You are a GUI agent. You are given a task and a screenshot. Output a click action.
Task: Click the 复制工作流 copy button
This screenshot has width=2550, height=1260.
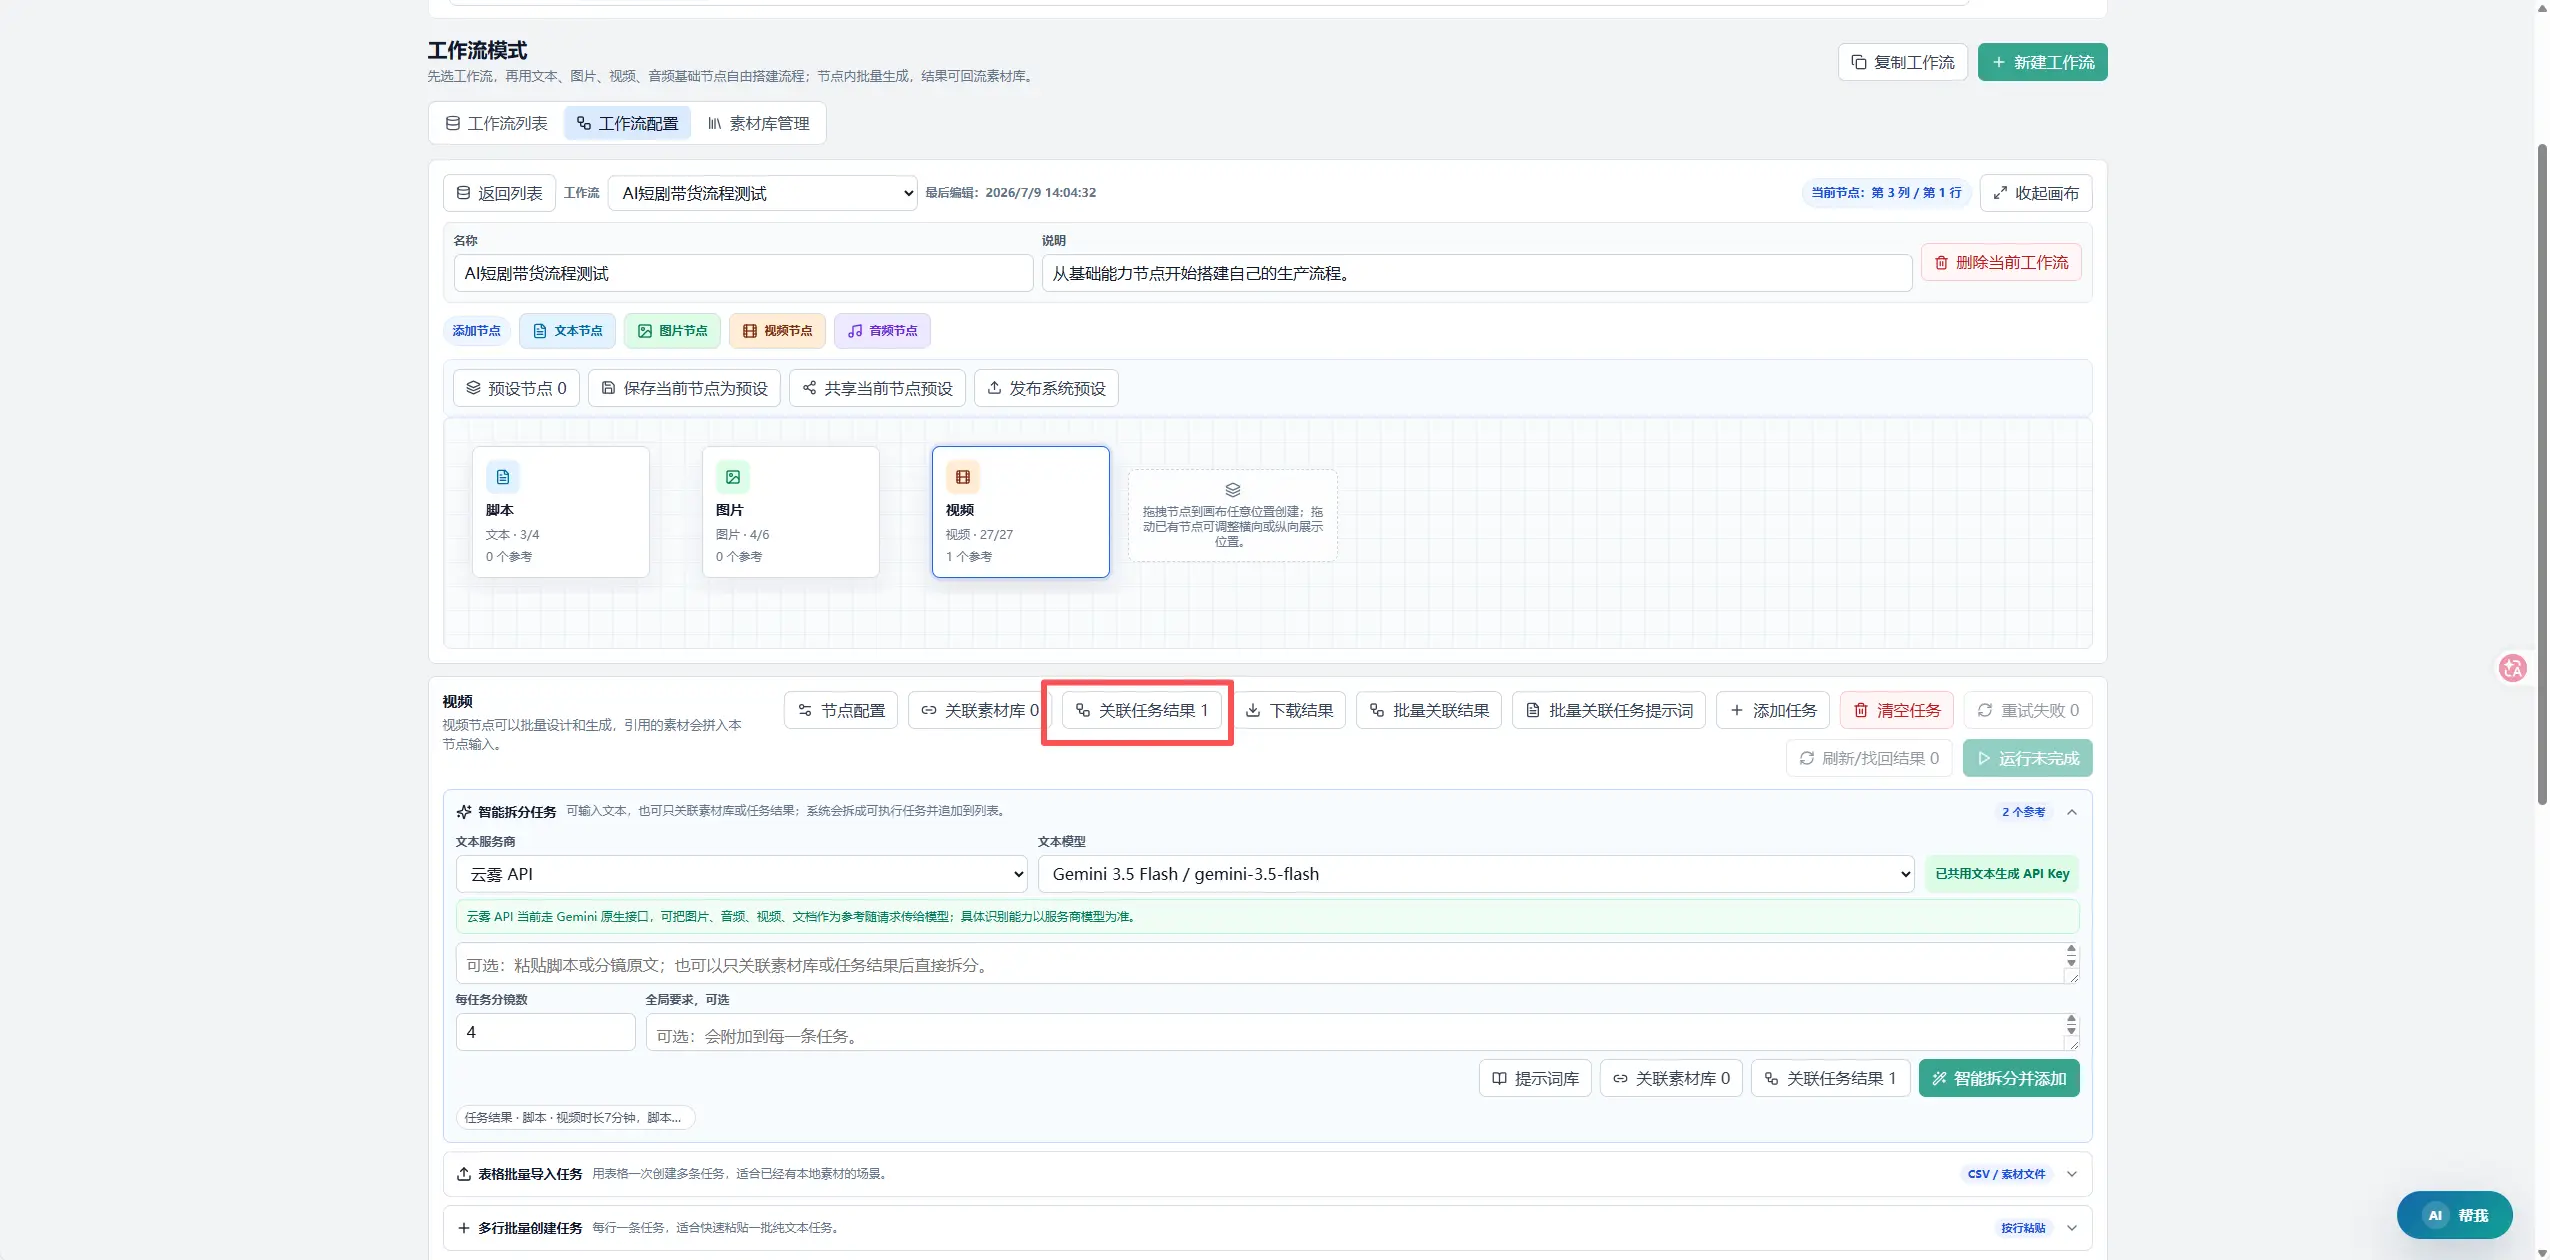pyautogui.click(x=1902, y=62)
